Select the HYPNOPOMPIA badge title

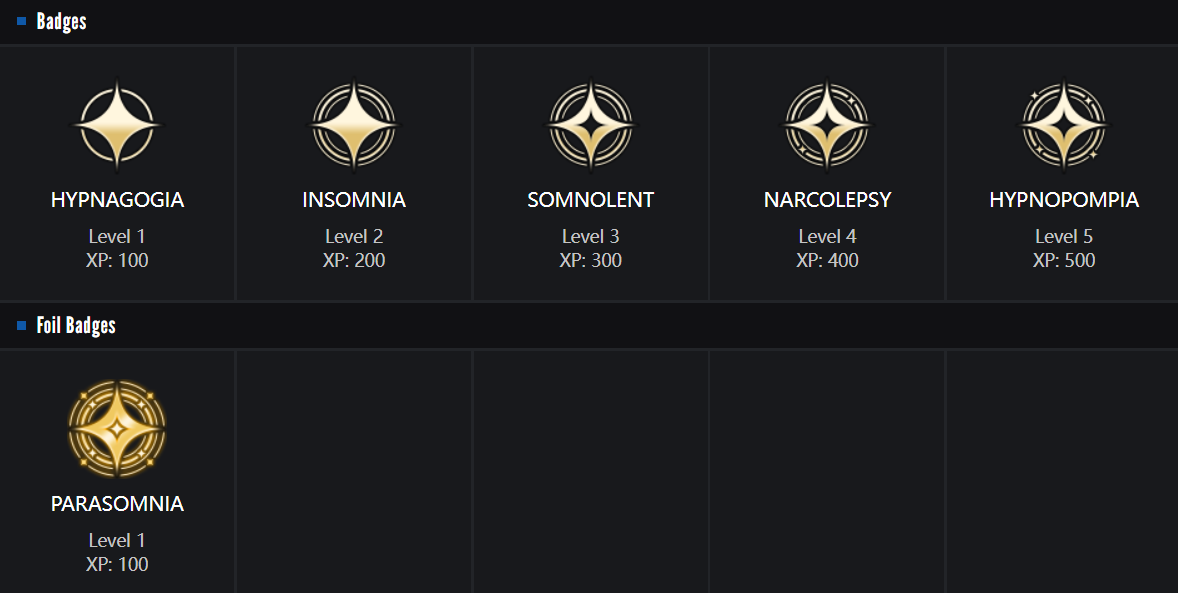coord(1063,200)
